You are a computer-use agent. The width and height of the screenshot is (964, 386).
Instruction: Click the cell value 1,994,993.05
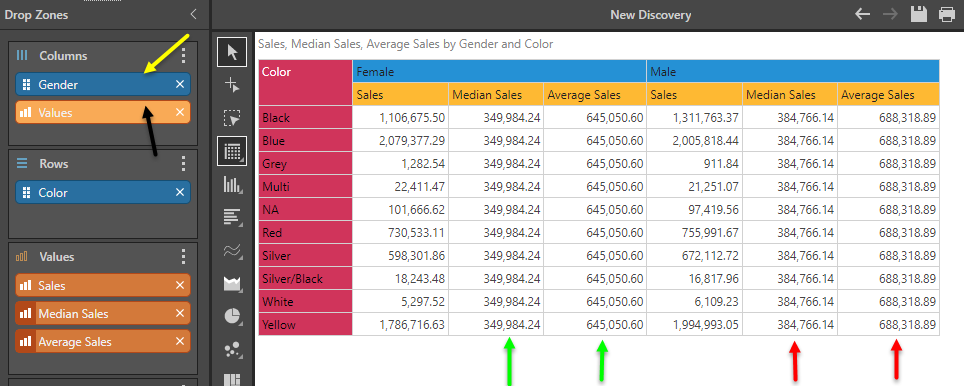pos(695,325)
